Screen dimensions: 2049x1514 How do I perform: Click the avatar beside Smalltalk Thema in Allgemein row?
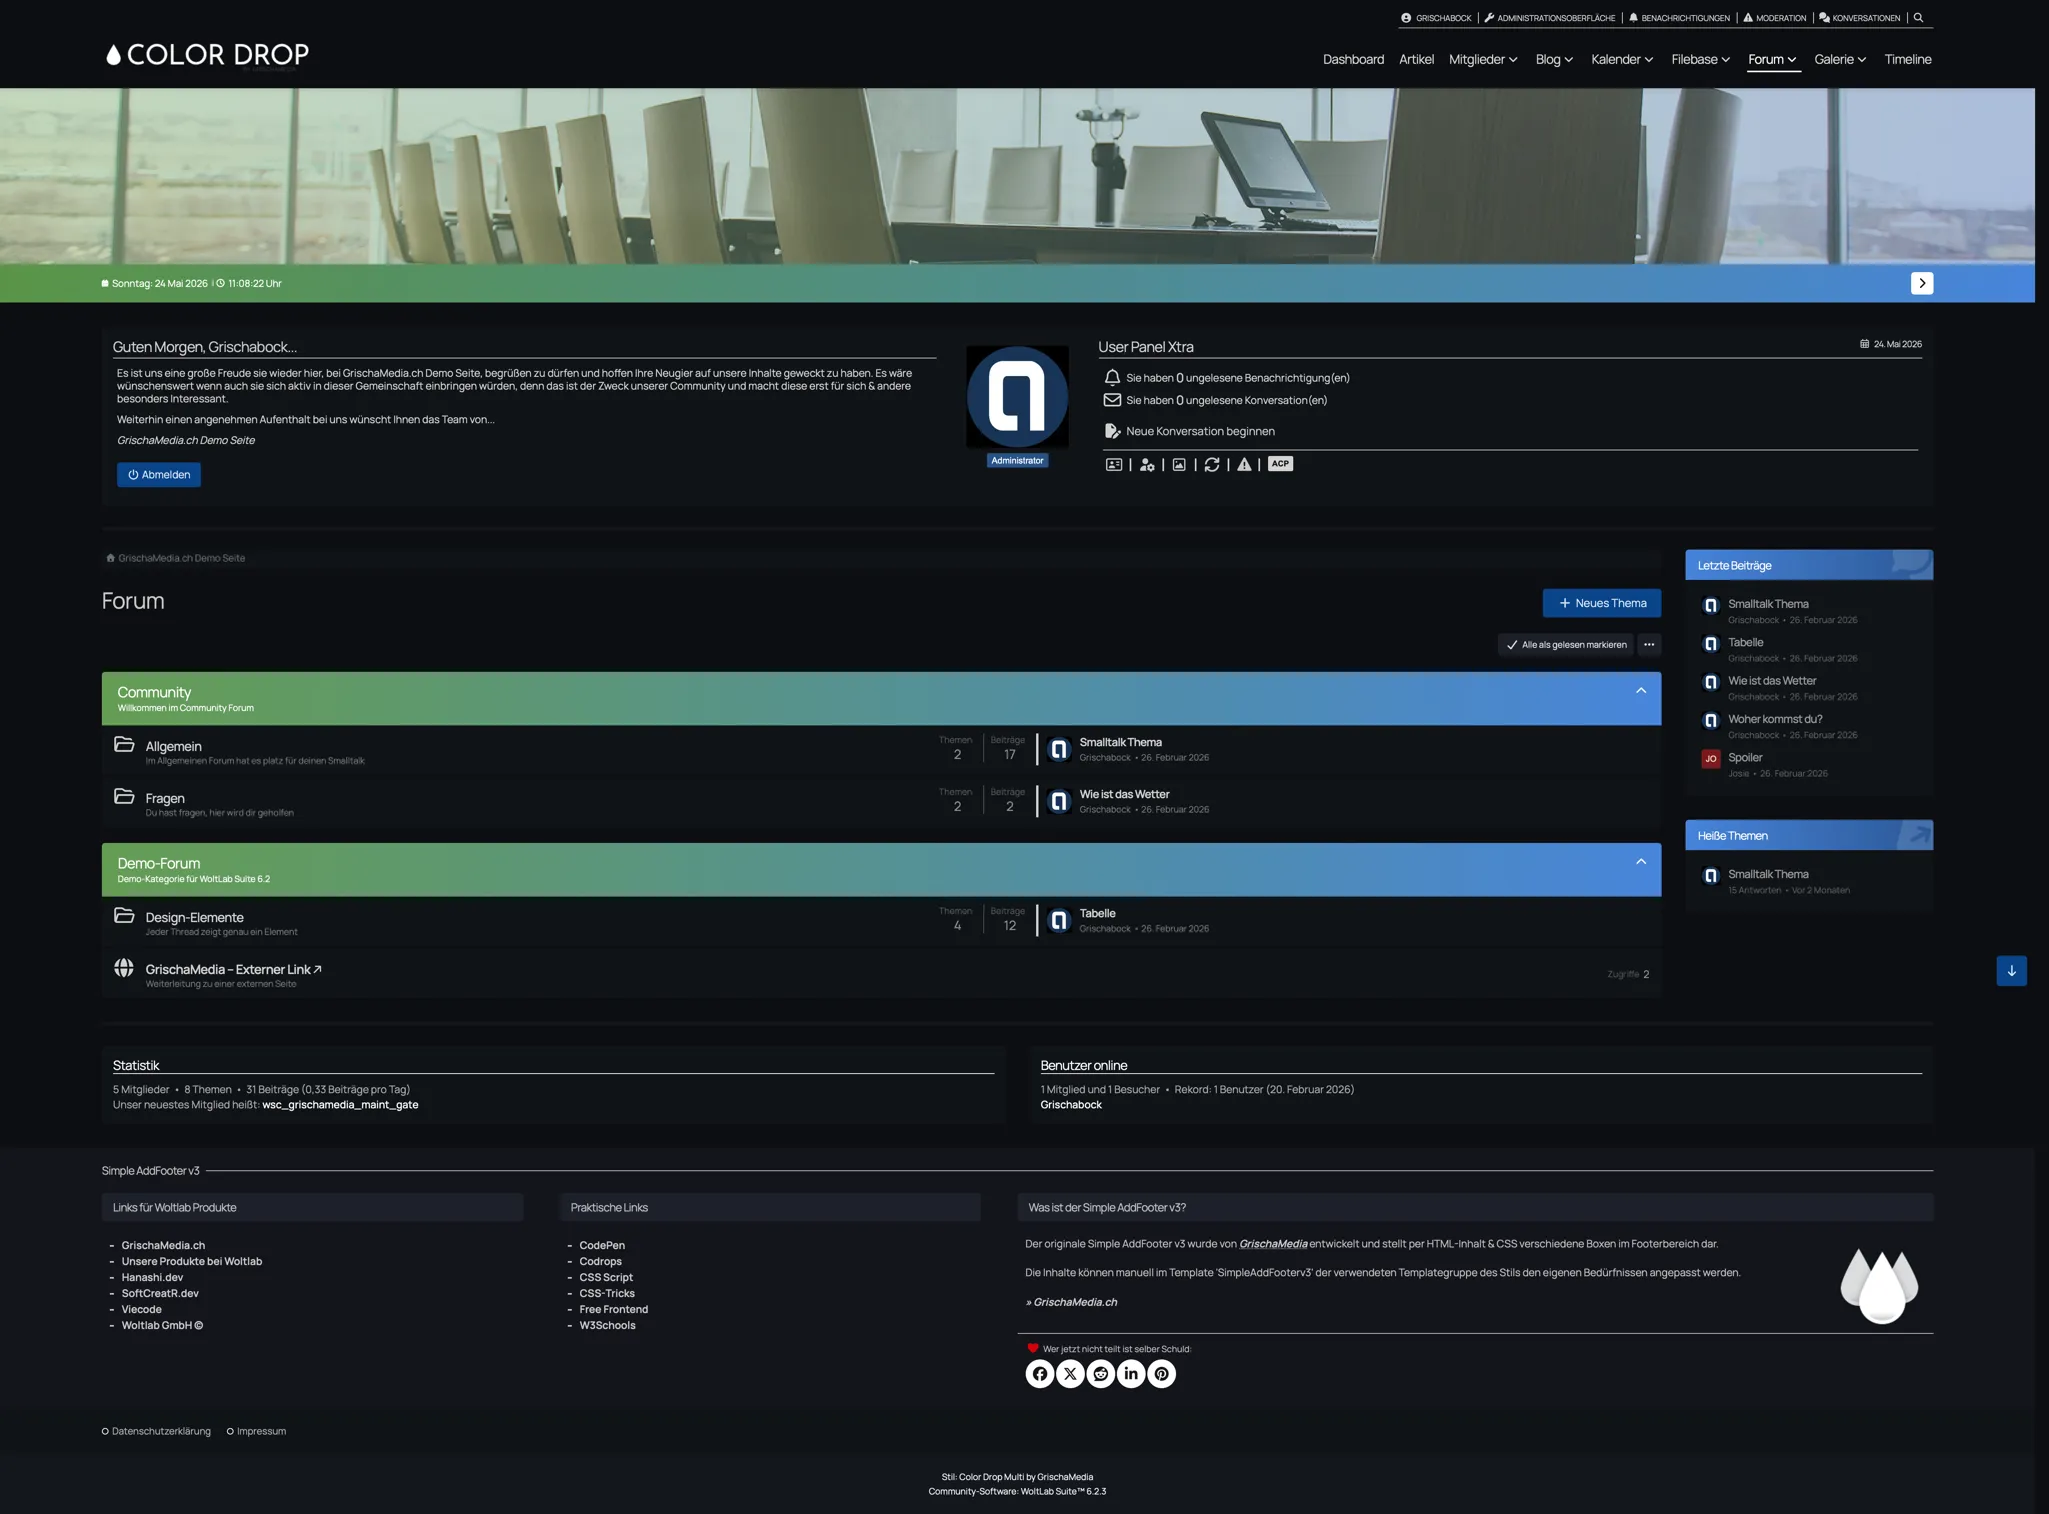click(1059, 749)
